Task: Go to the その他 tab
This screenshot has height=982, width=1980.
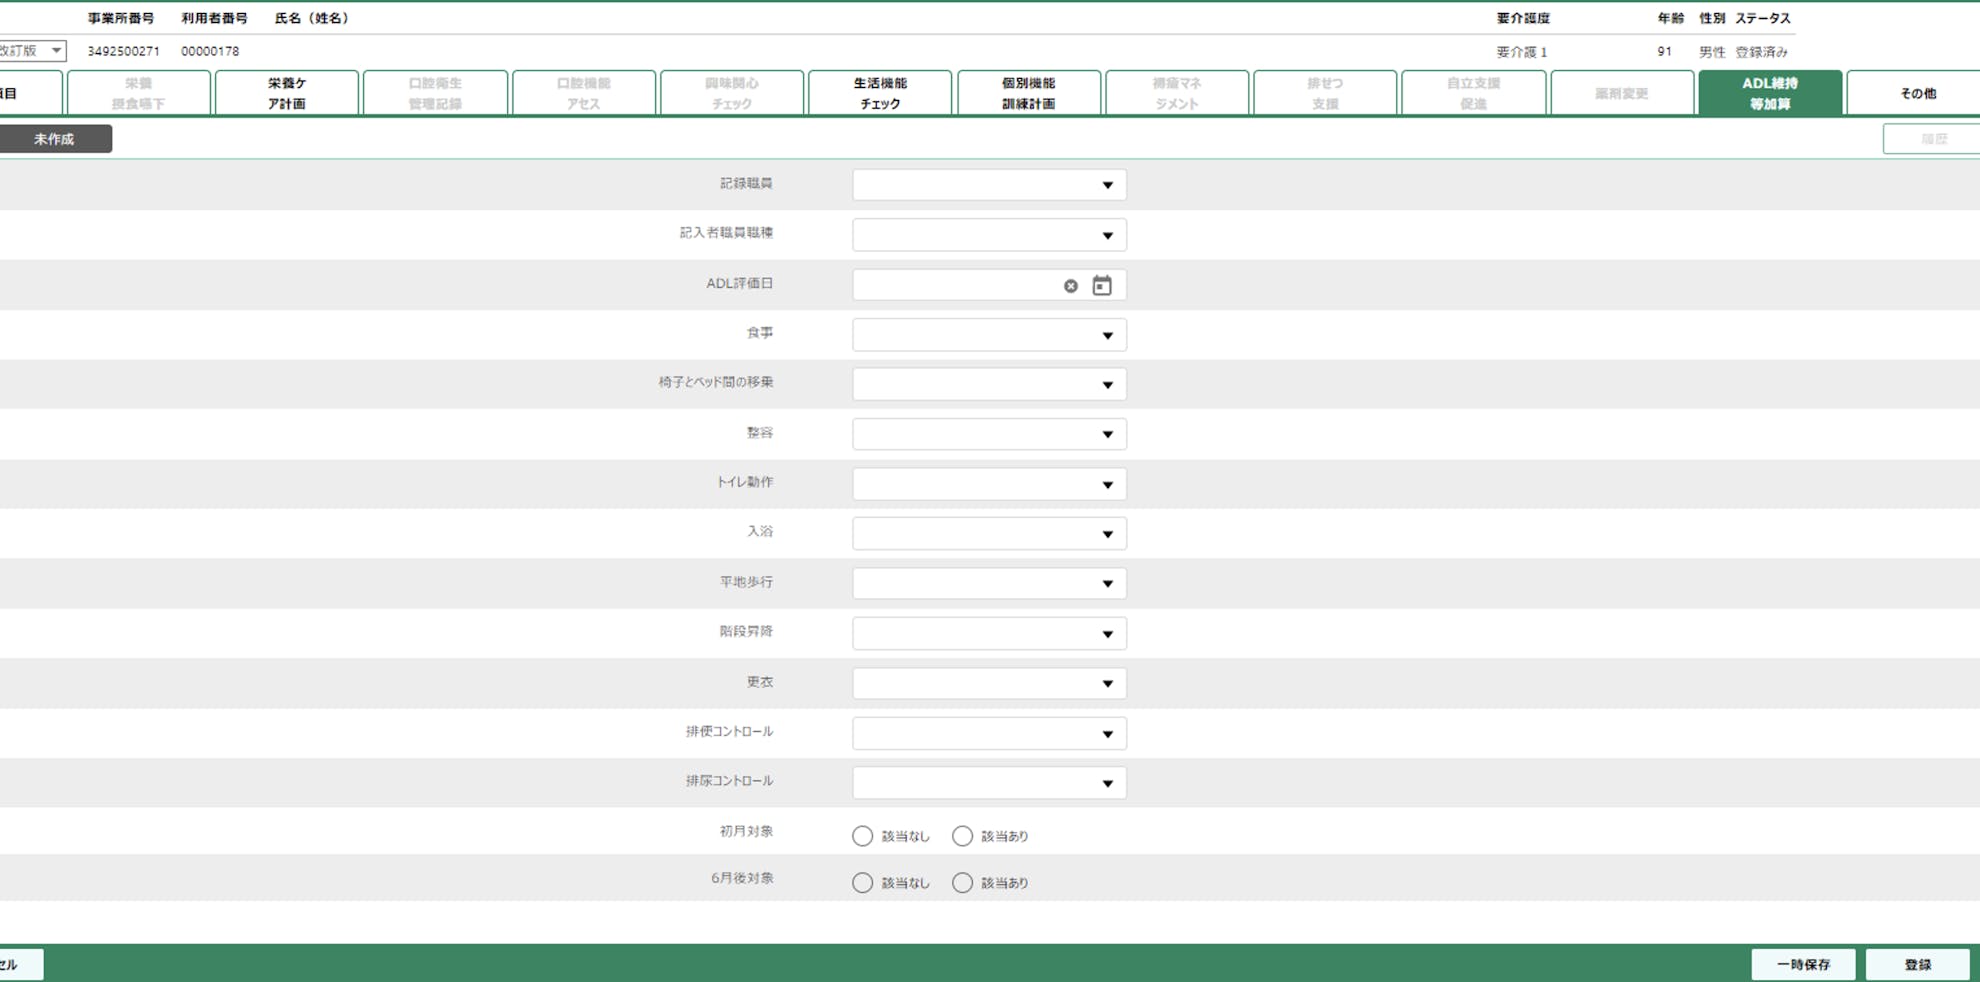Action: coord(1916,93)
